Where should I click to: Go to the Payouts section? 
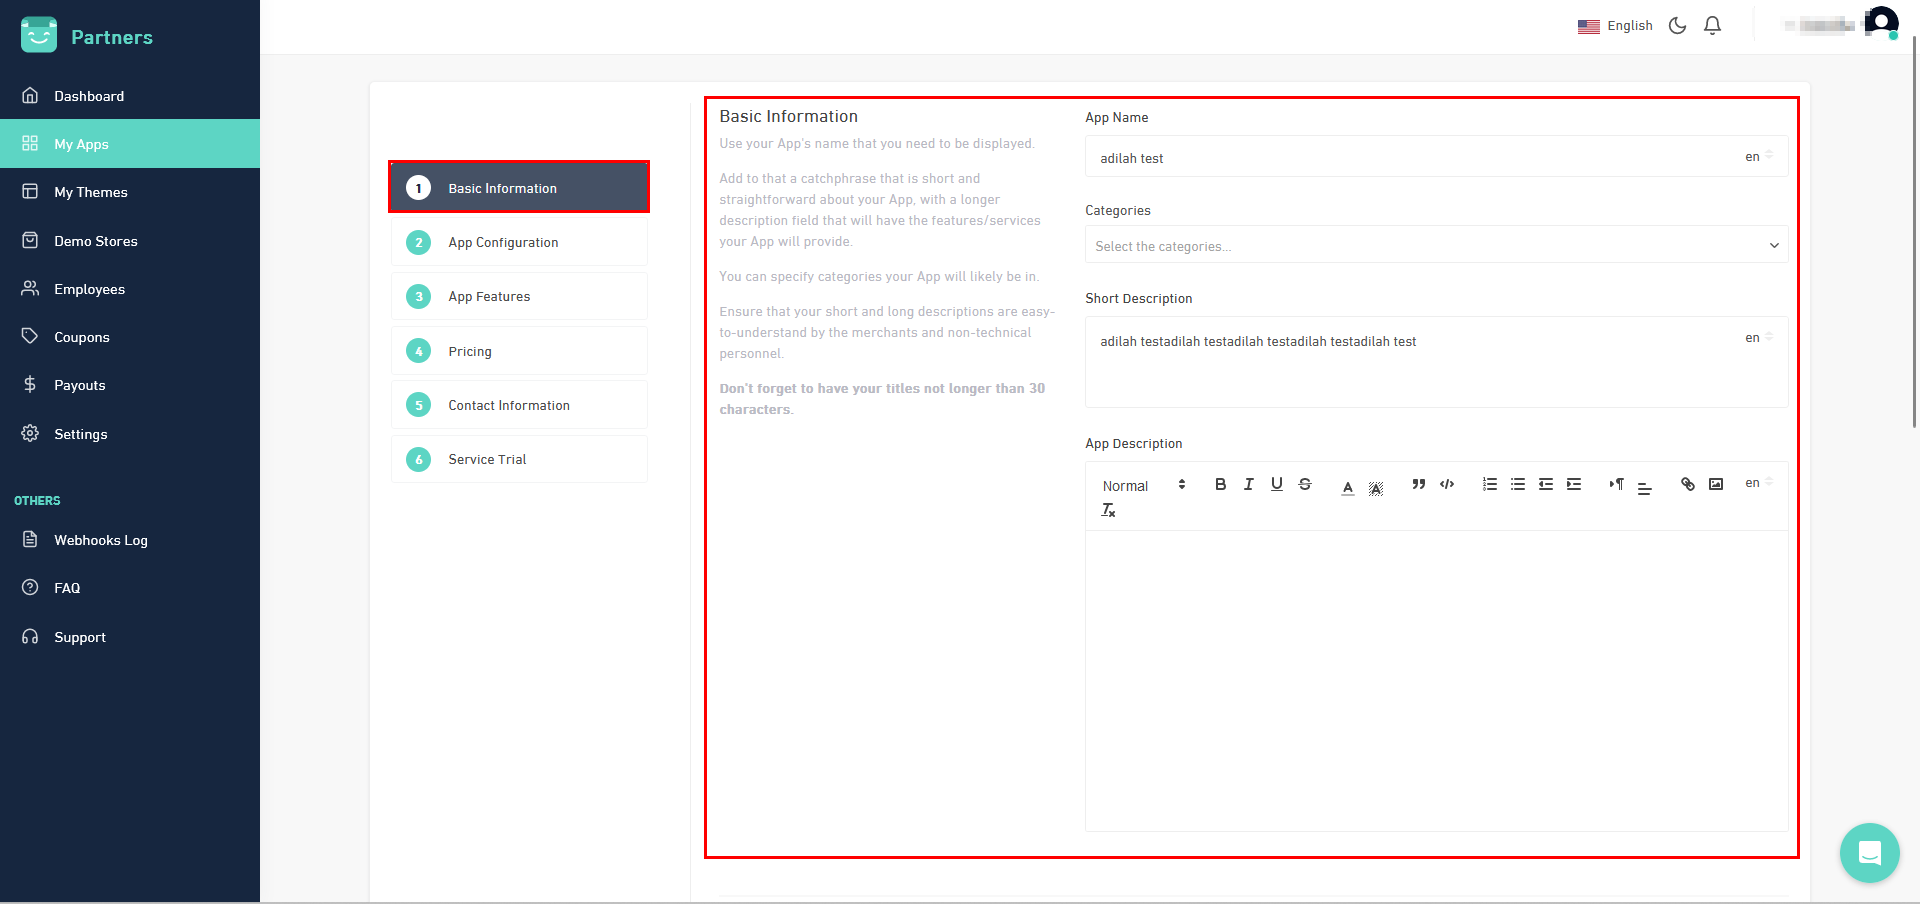[x=80, y=385]
